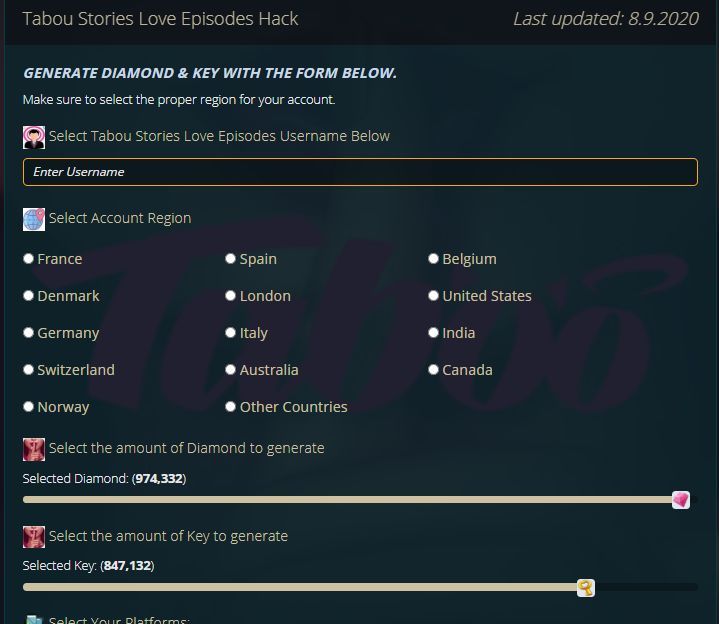719x624 pixels.
Task: Click the Last updated: 8.9.2020 text
Action: tap(606, 19)
